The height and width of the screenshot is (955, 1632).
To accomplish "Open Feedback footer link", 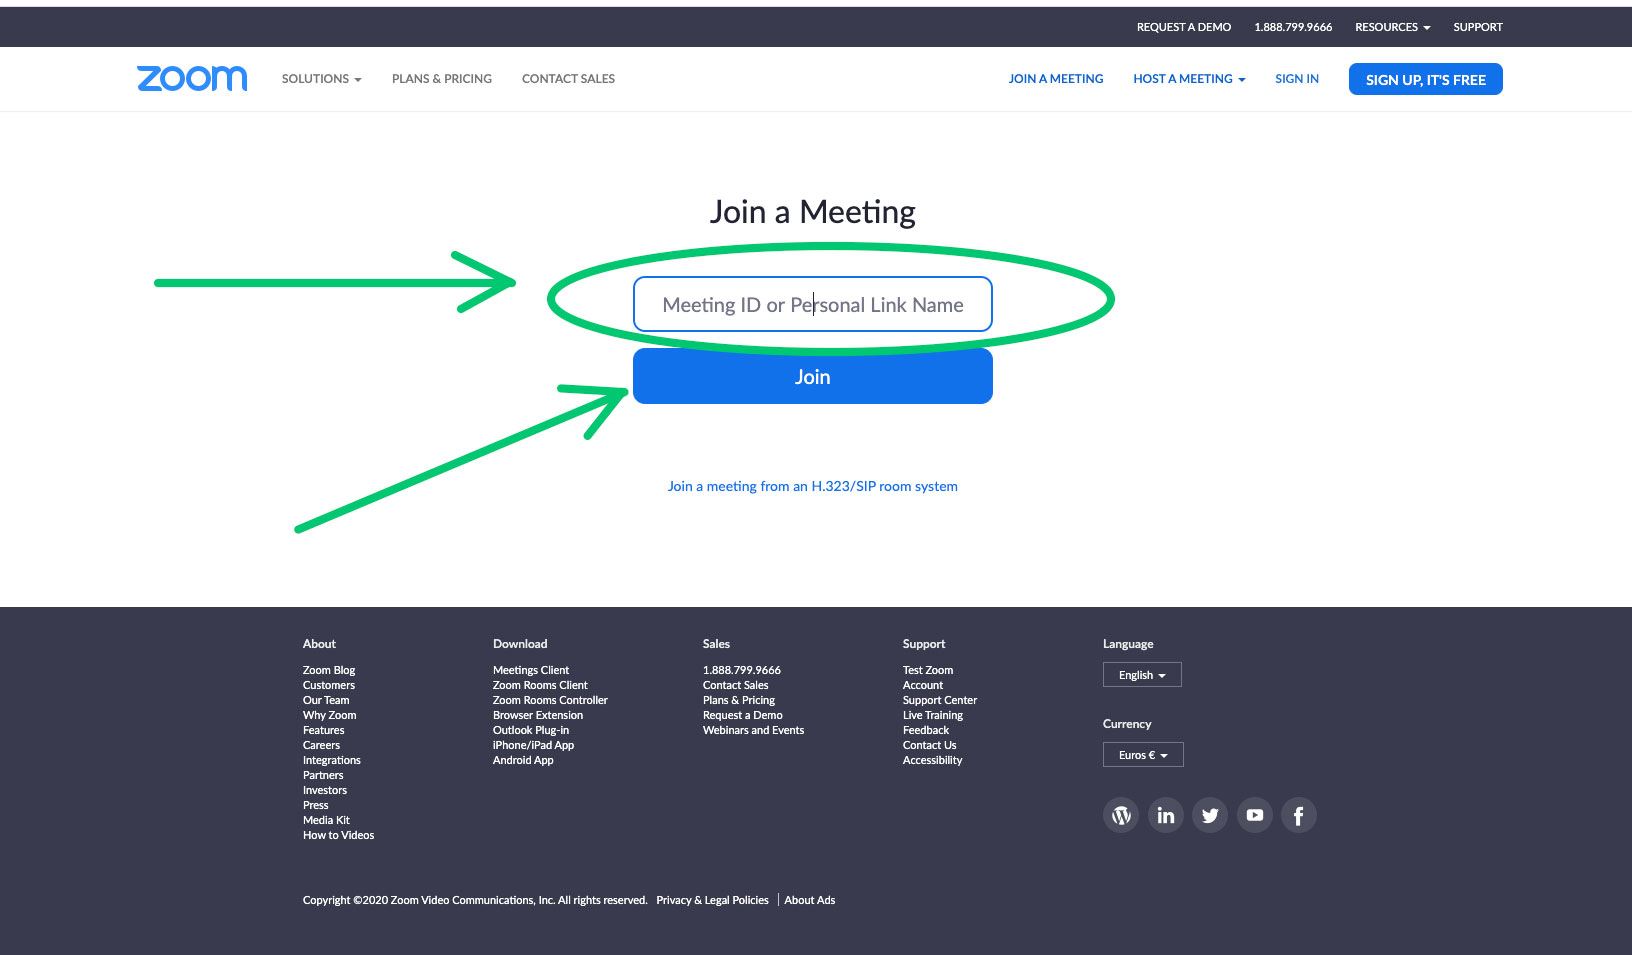I will tap(926, 730).
